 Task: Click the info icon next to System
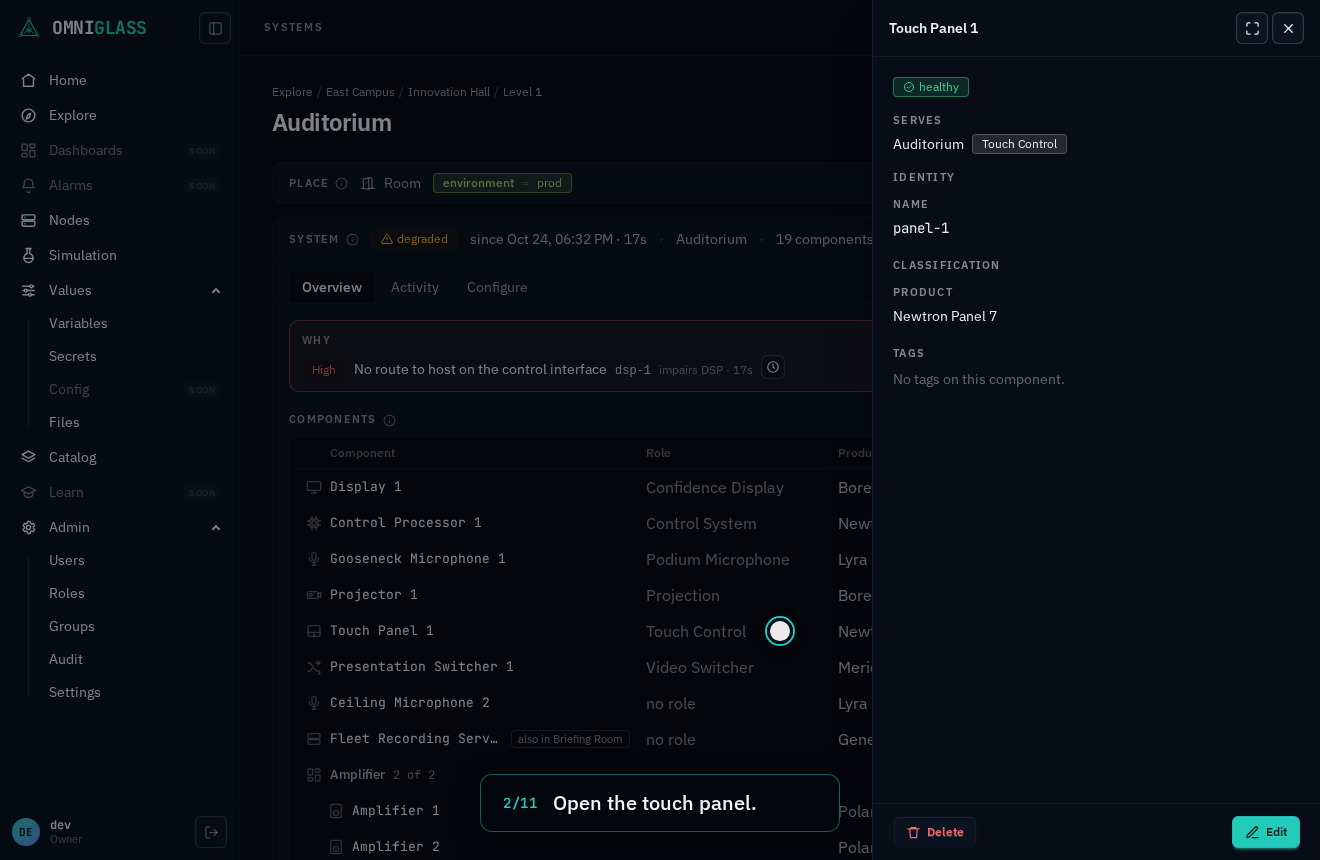click(x=352, y=239)
